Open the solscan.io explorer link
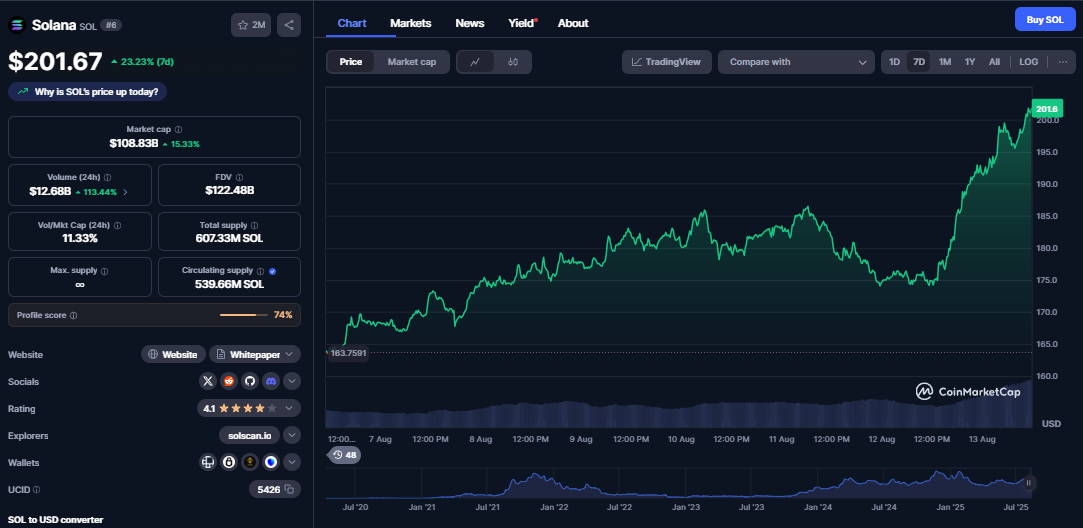Image resolution: width=1083 pixels, height=528 pixels. 249,435
